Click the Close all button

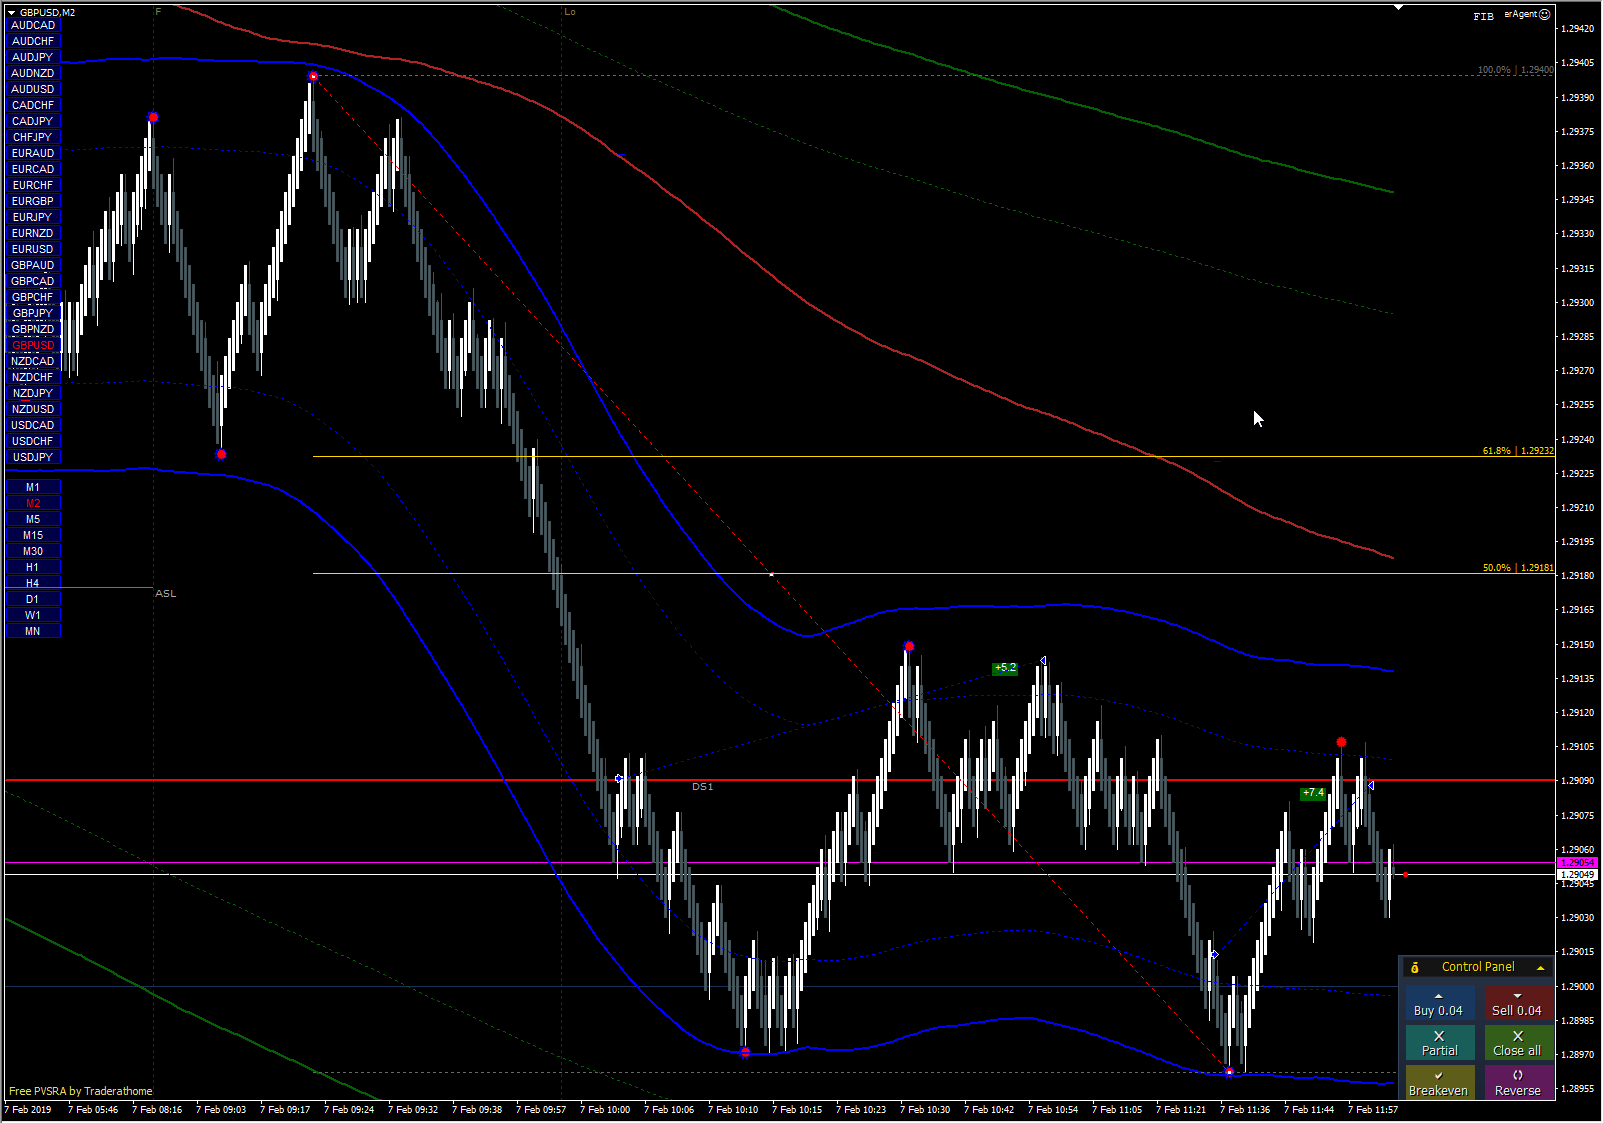click(1517, 1043)
